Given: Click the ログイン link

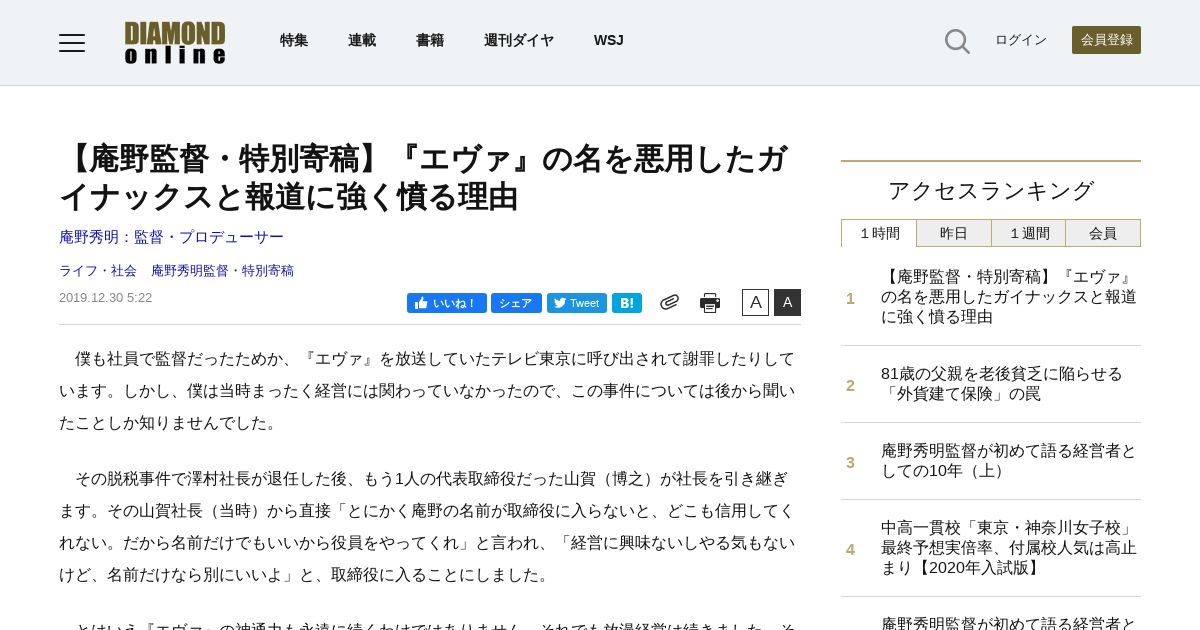Looking at the screenshot, I should 1021,40.
